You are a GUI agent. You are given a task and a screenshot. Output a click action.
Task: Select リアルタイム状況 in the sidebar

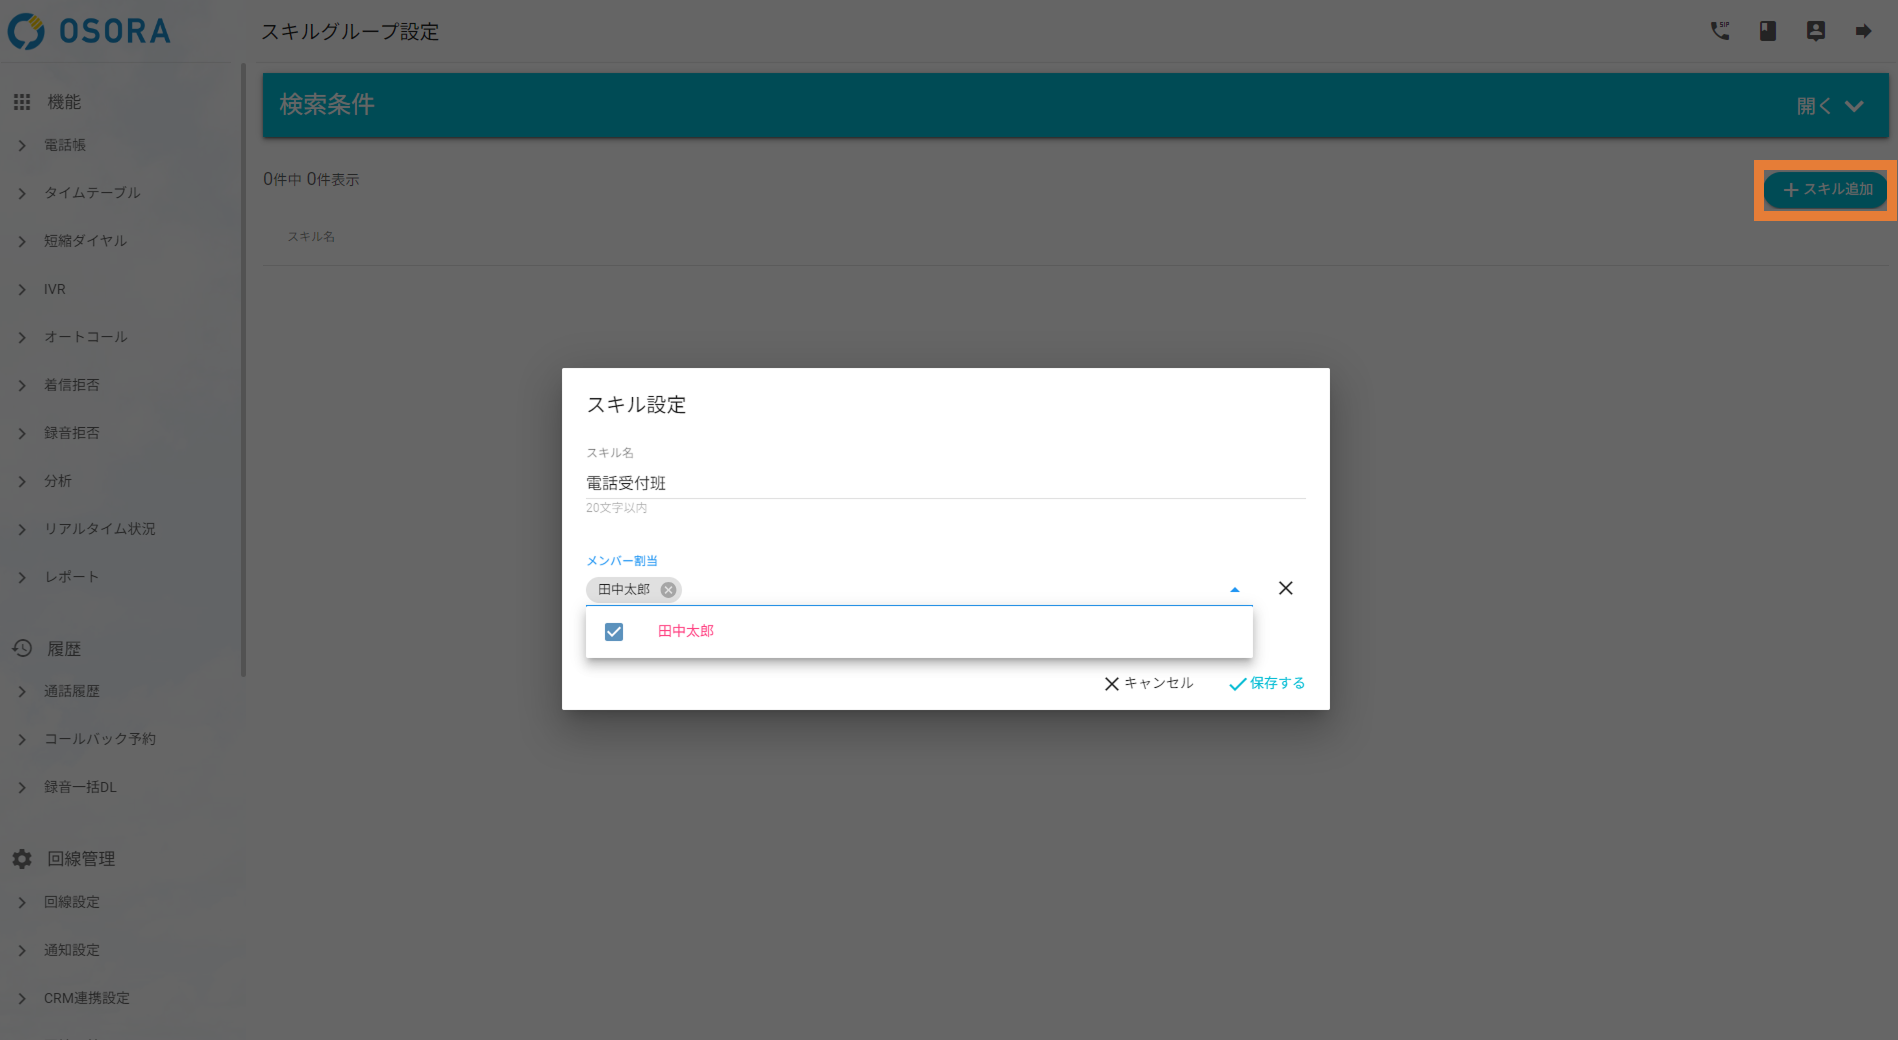(100, 529)
